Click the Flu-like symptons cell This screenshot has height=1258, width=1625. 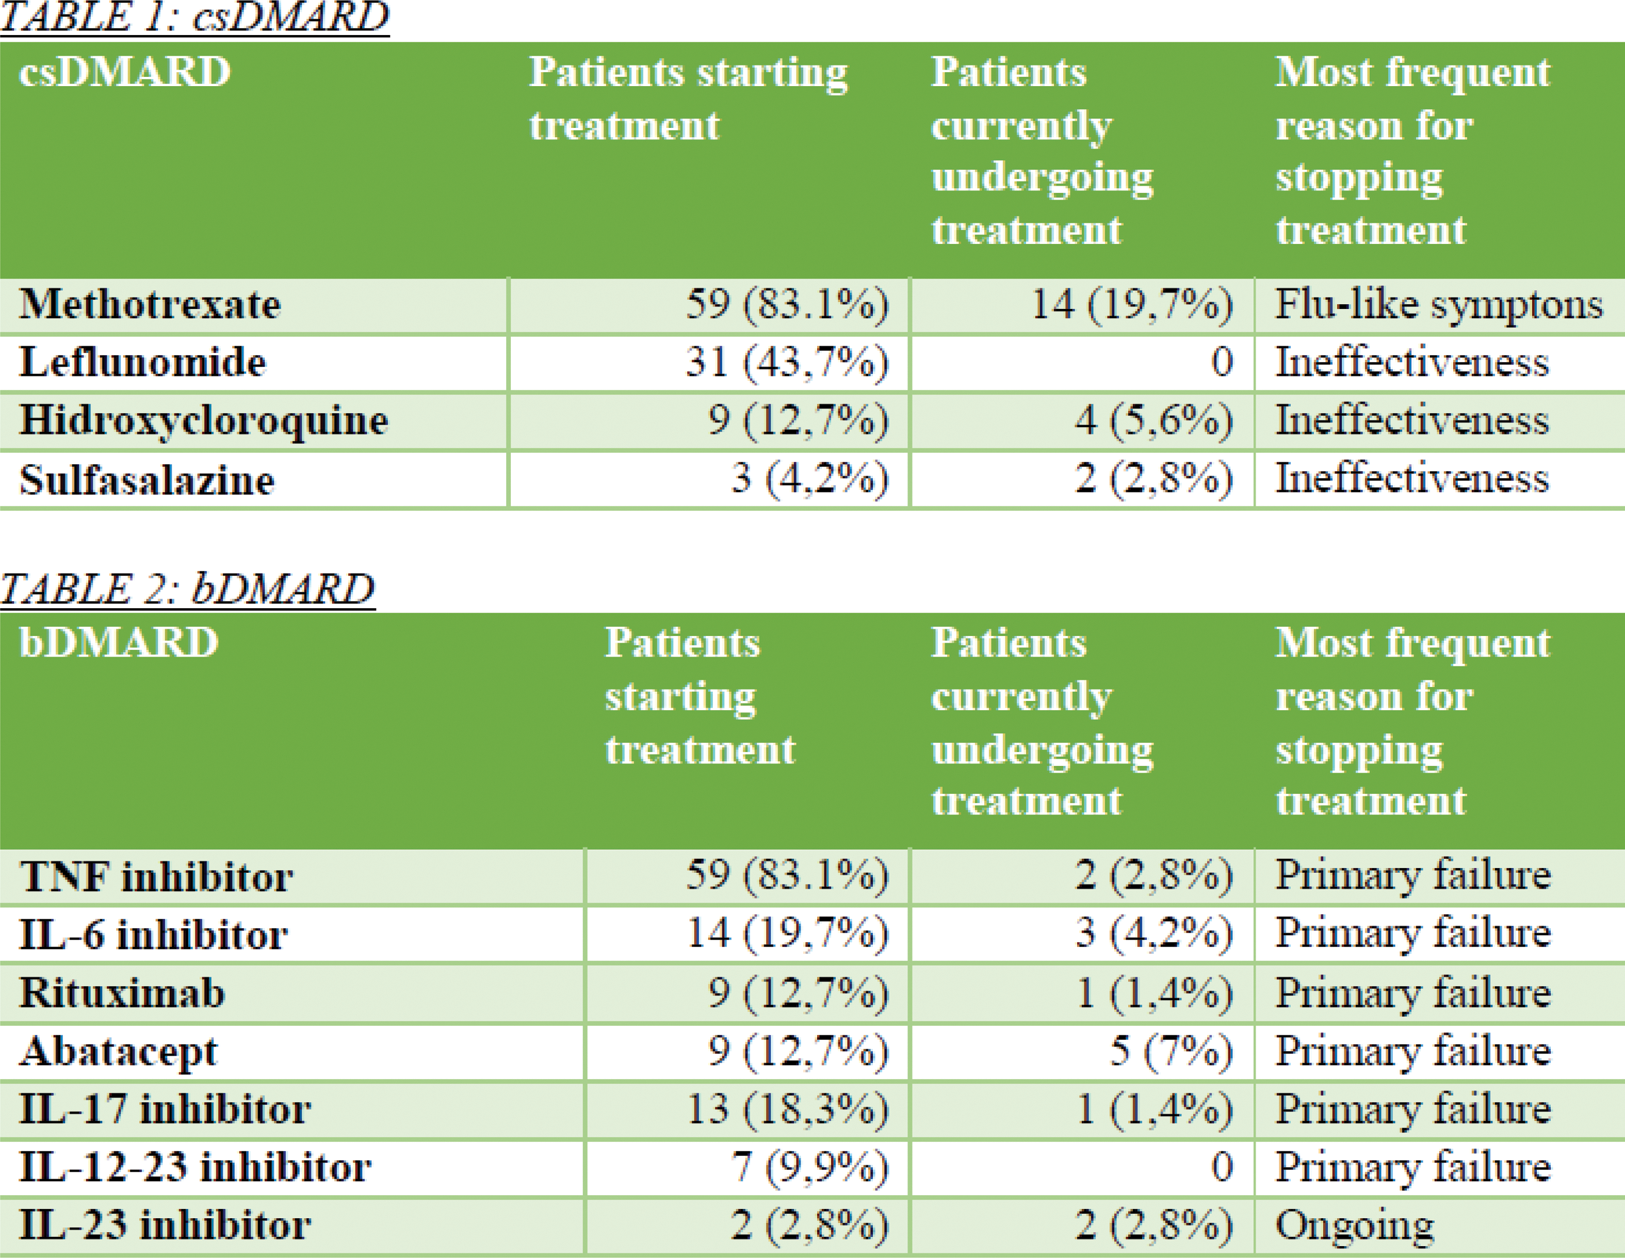[1438, 304]
